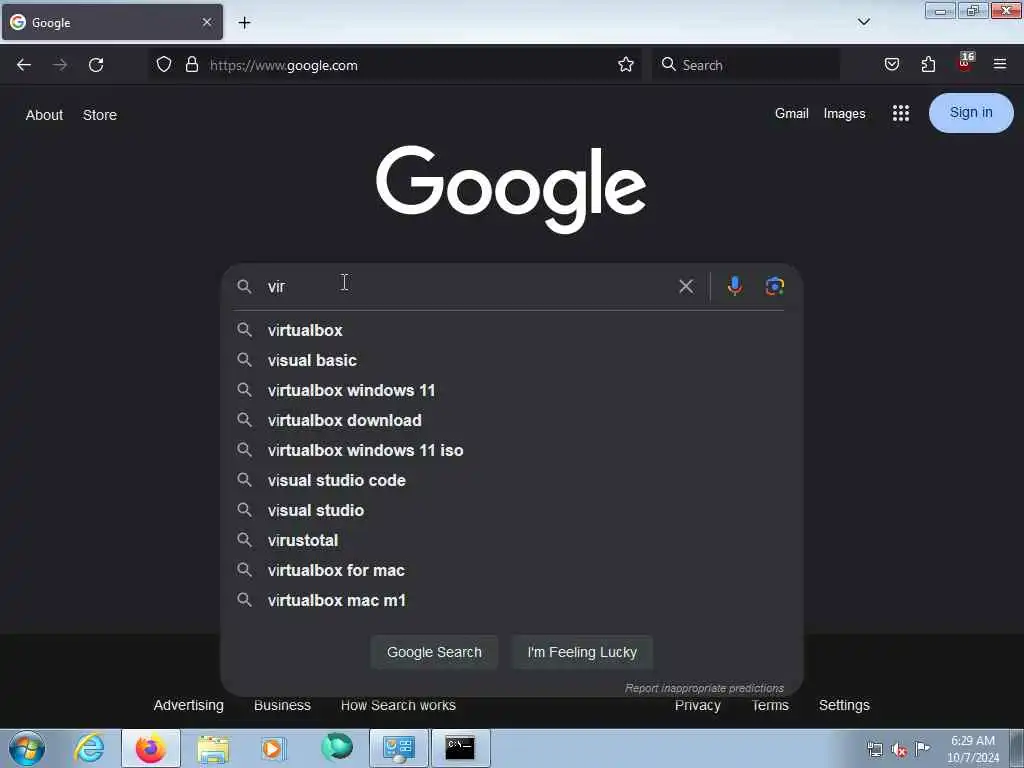
Task: Open Report inappropriate predictions link
Action: click(x=704, y=688)
